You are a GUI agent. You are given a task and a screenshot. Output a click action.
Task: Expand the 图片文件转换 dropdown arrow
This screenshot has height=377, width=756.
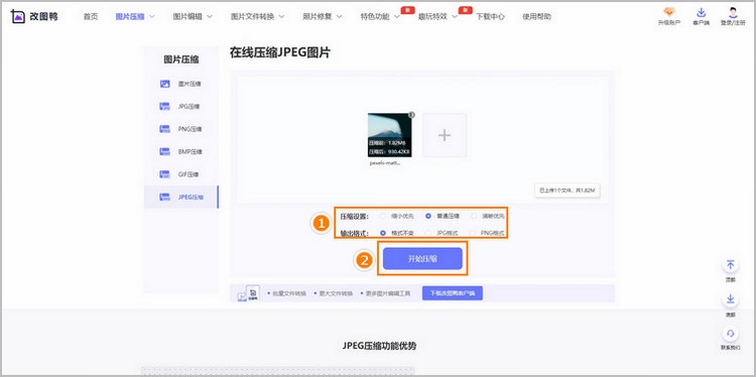pos(282,16)
